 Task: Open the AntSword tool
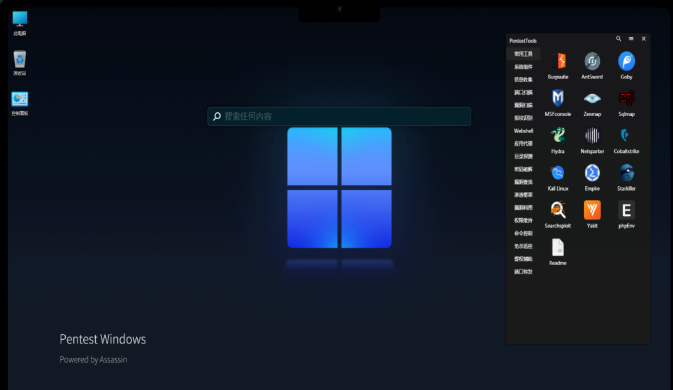tap(592, 61)
